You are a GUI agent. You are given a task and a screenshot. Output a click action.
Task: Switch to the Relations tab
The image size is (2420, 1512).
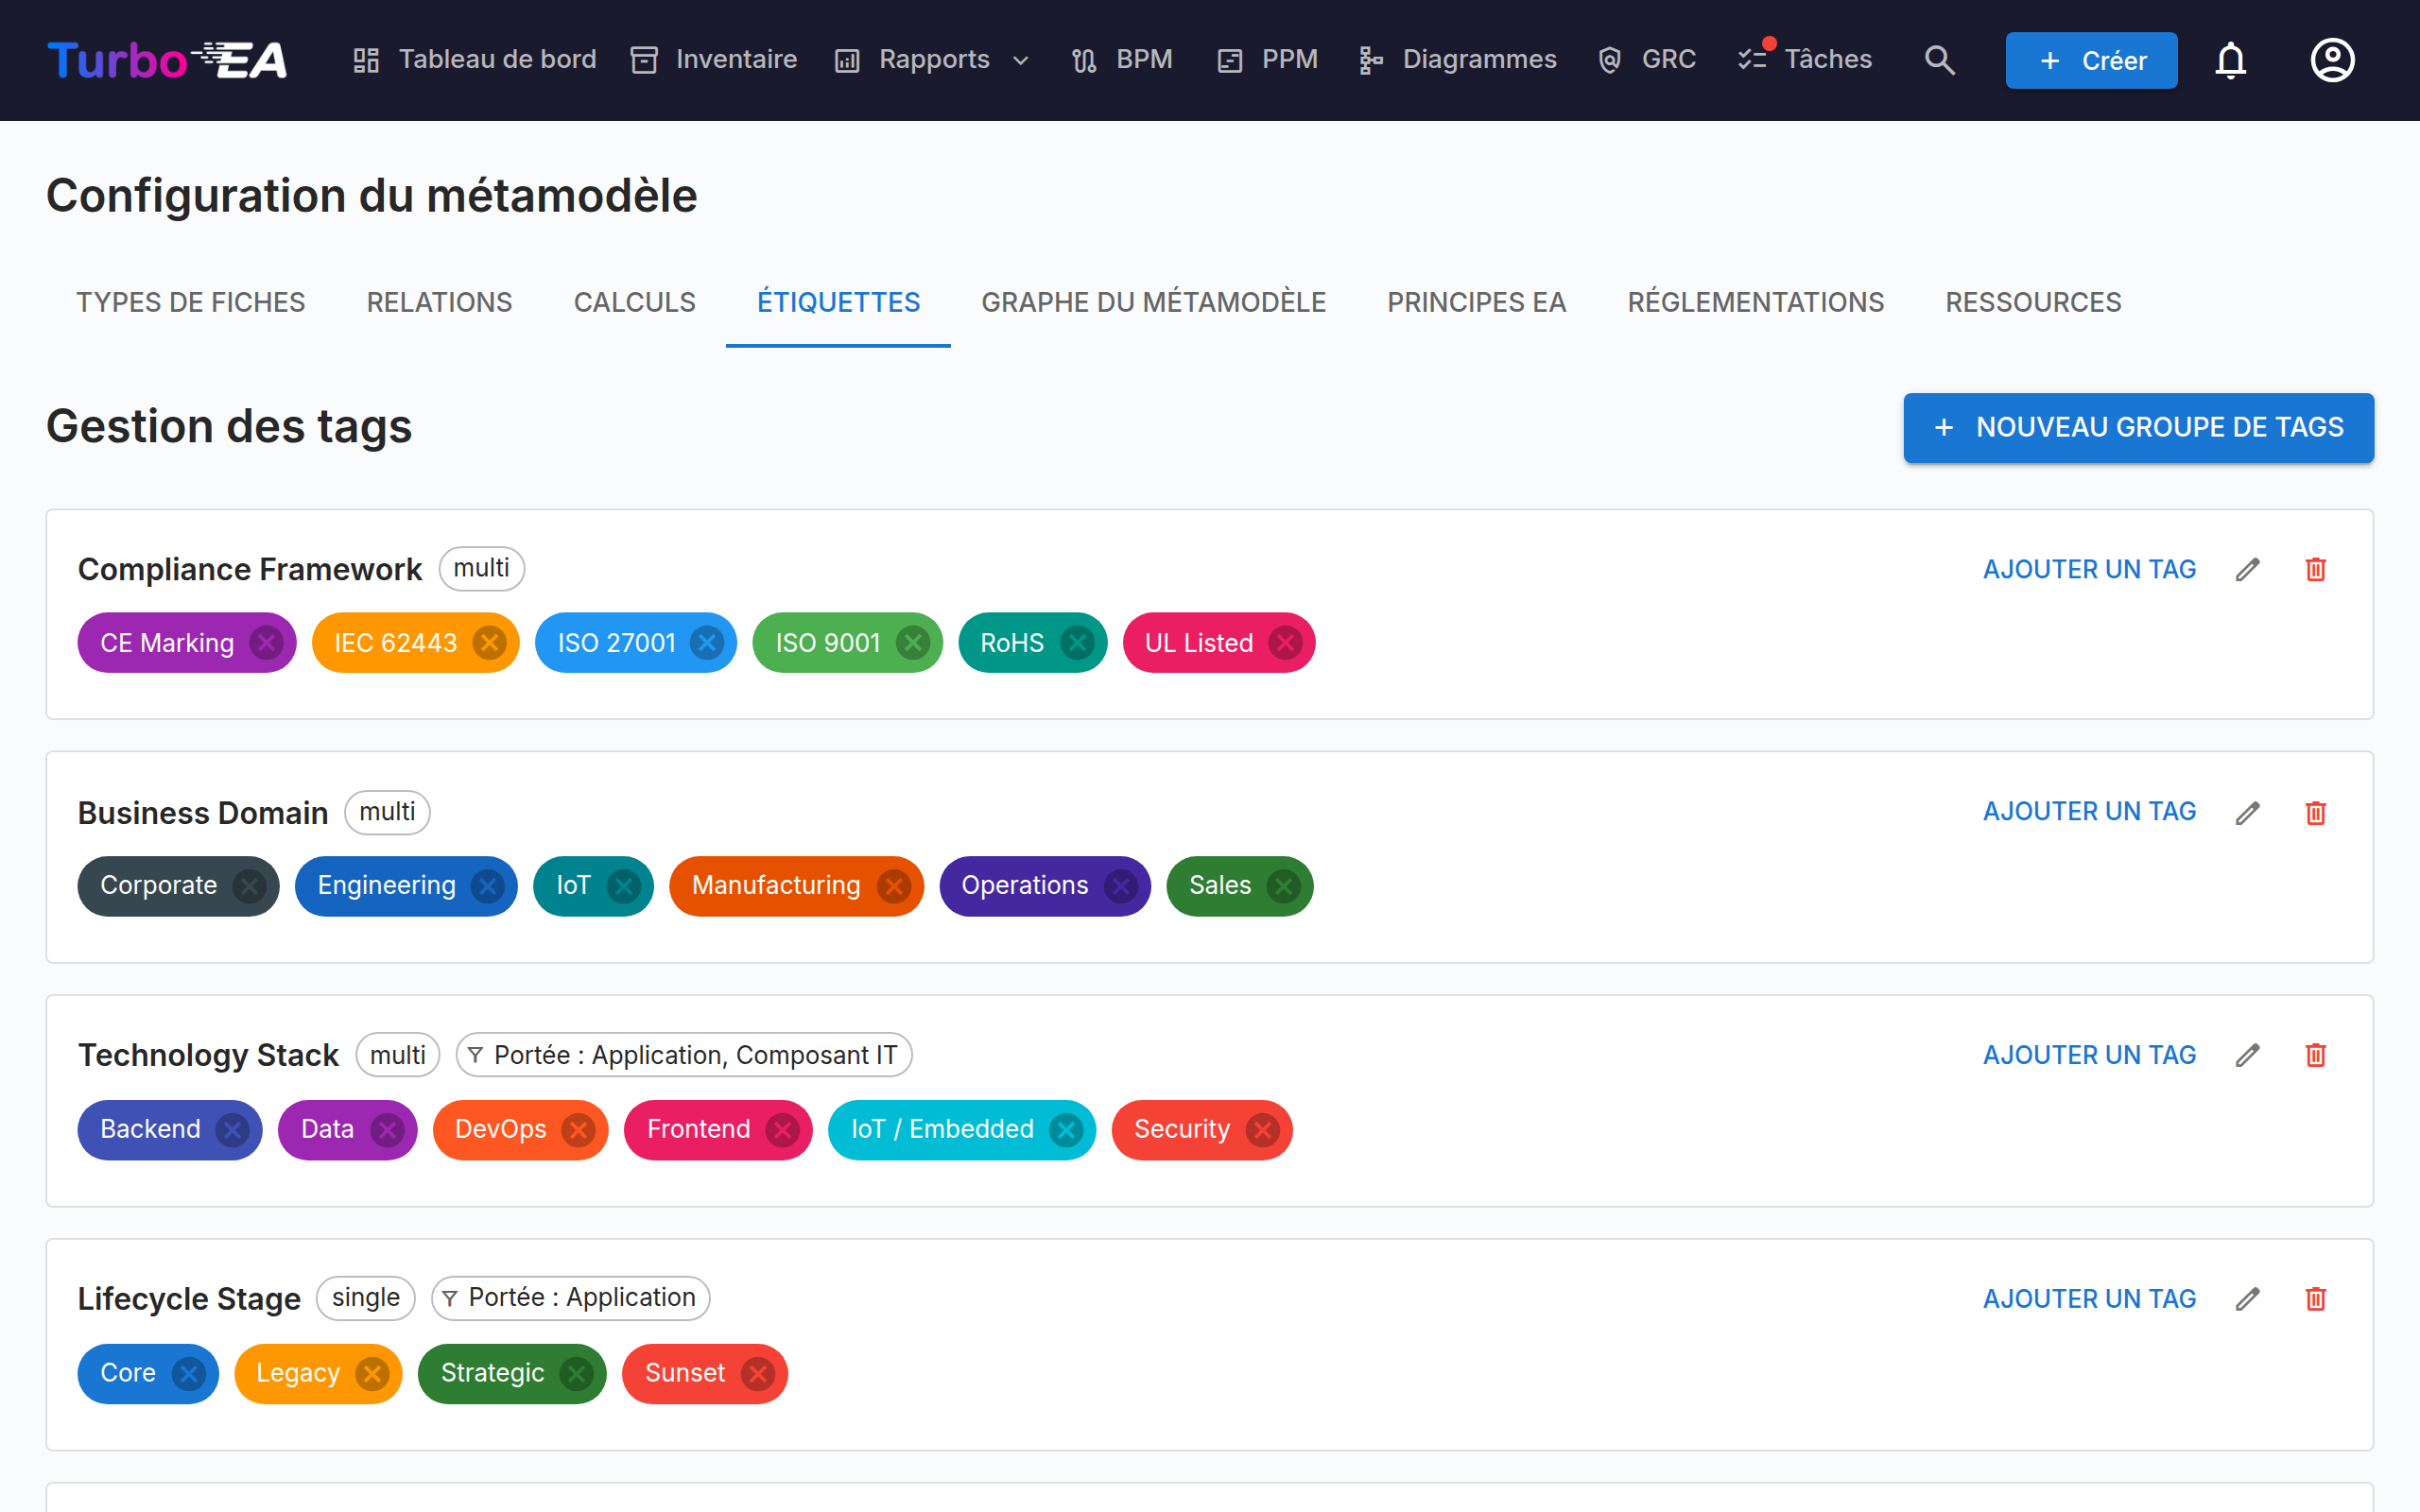[x=439, y=302]
